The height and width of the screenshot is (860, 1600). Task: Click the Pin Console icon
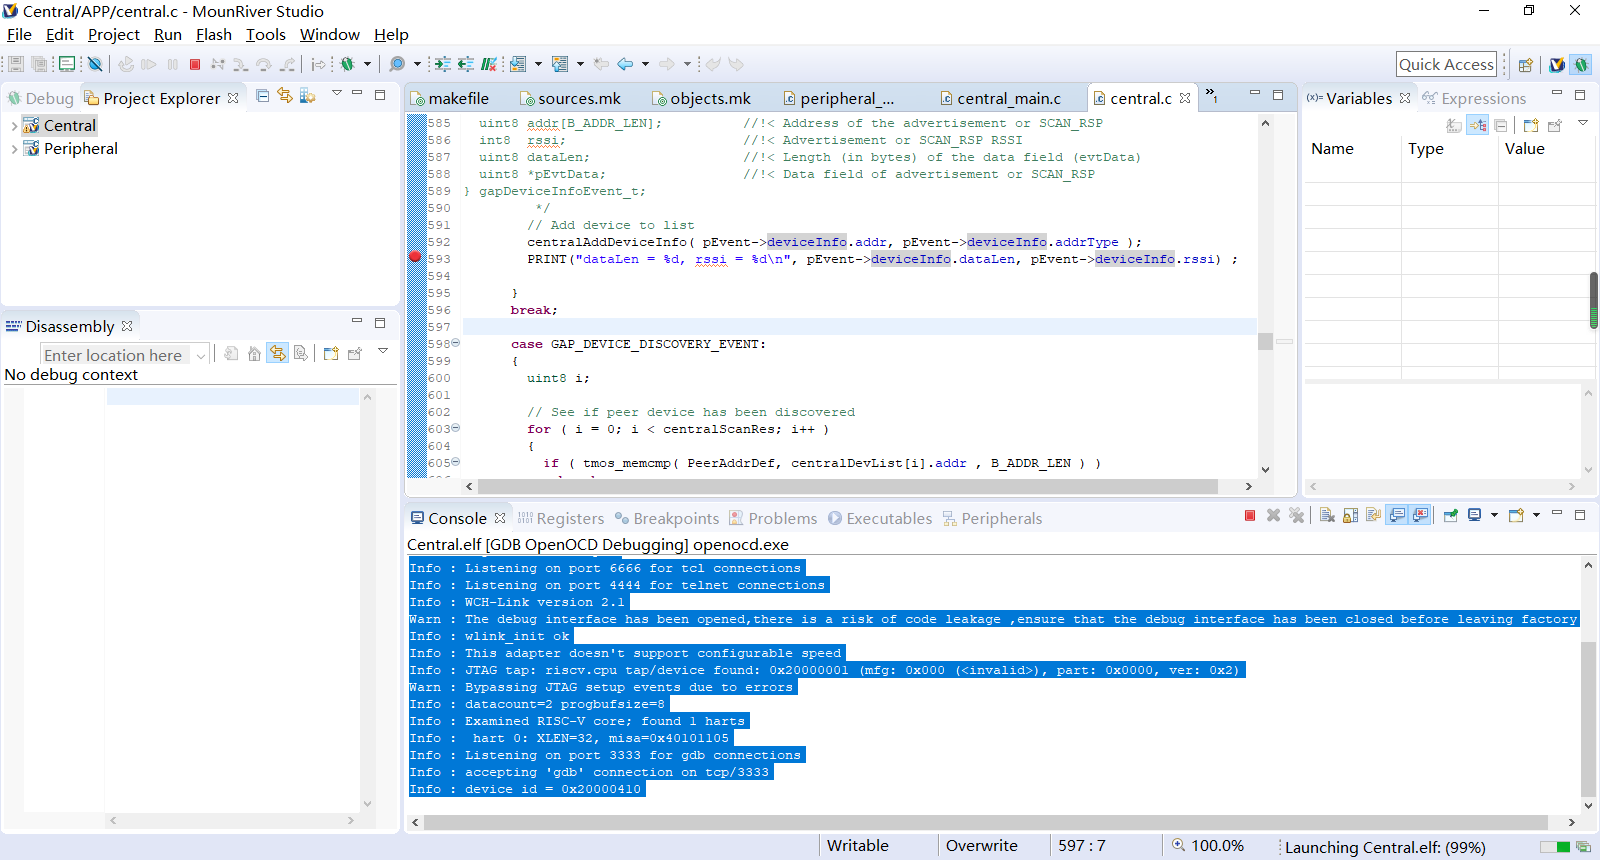[x=1450, y=515]
